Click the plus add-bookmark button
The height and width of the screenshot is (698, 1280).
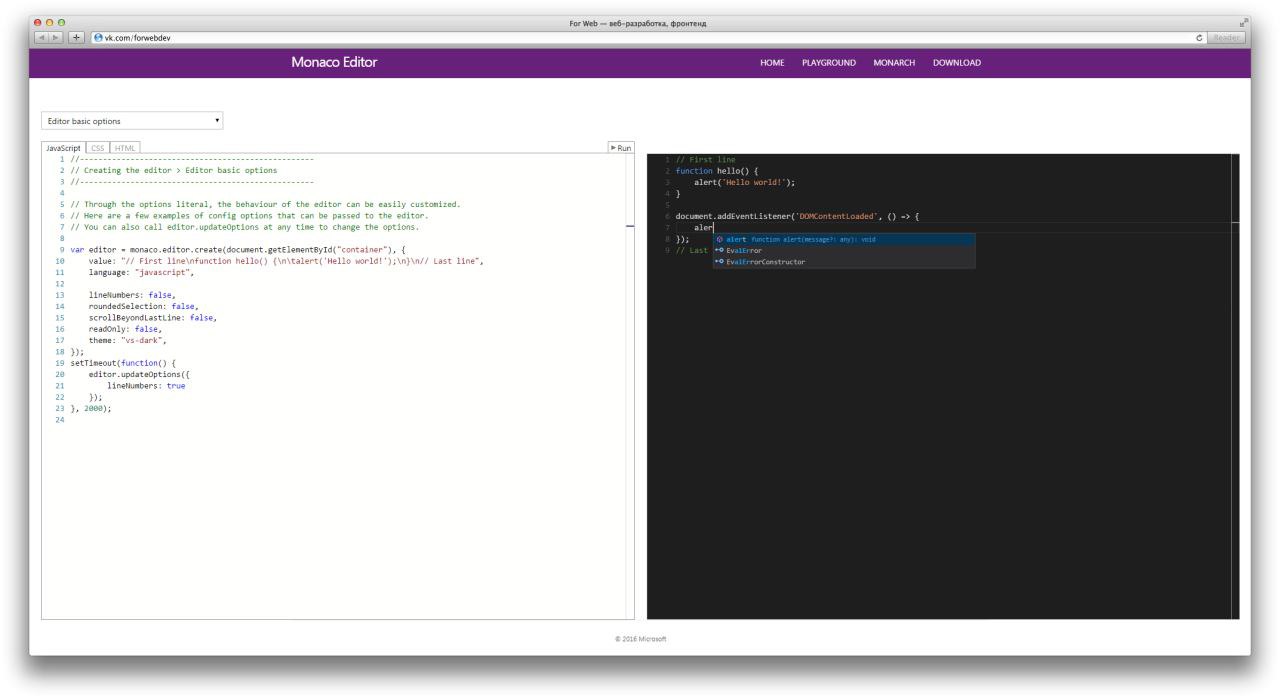[x=74, y=37]
